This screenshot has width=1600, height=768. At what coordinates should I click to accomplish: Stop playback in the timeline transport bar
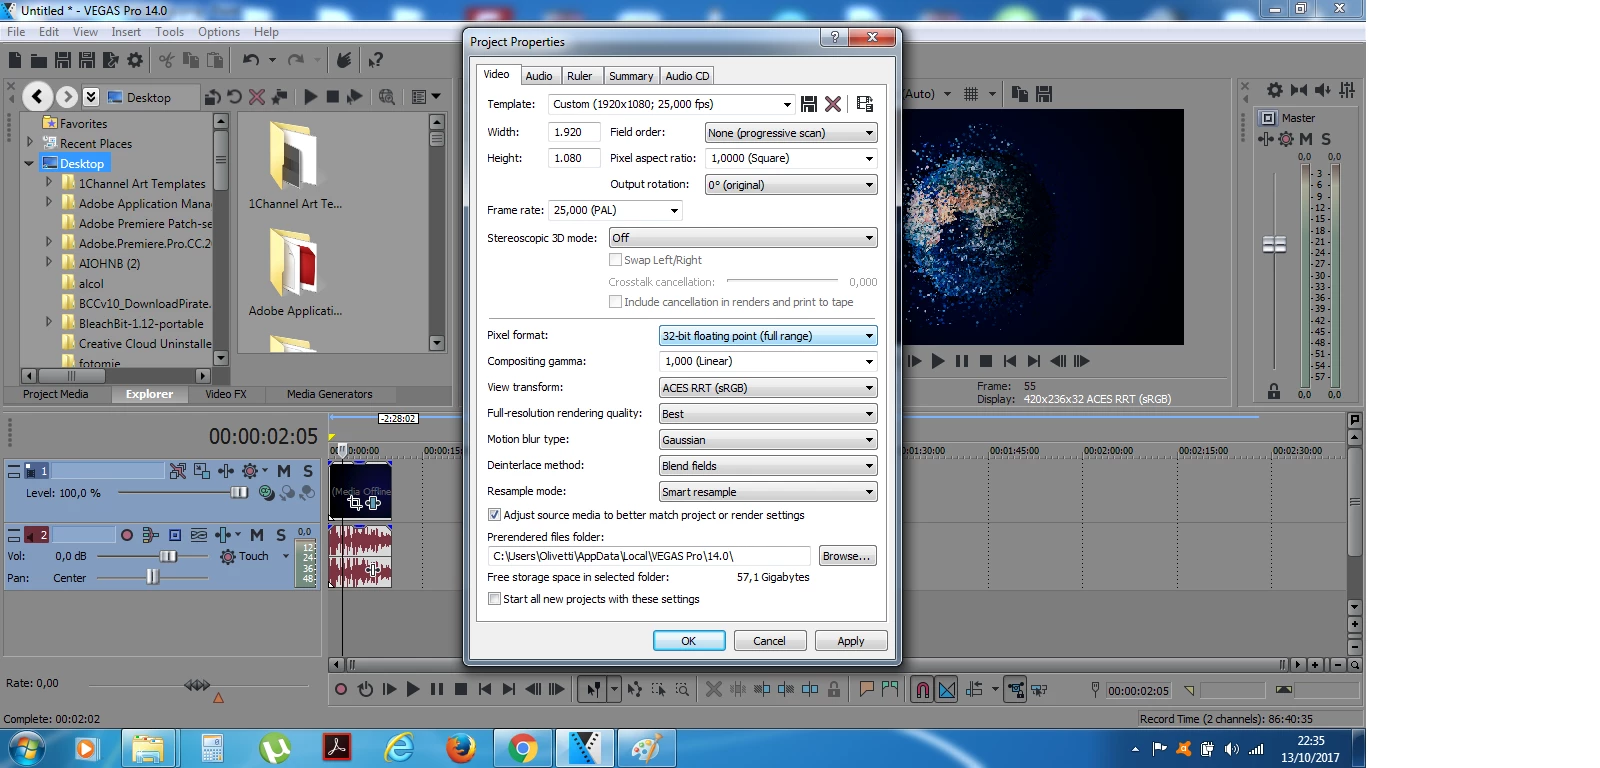(x=461, y=689)
